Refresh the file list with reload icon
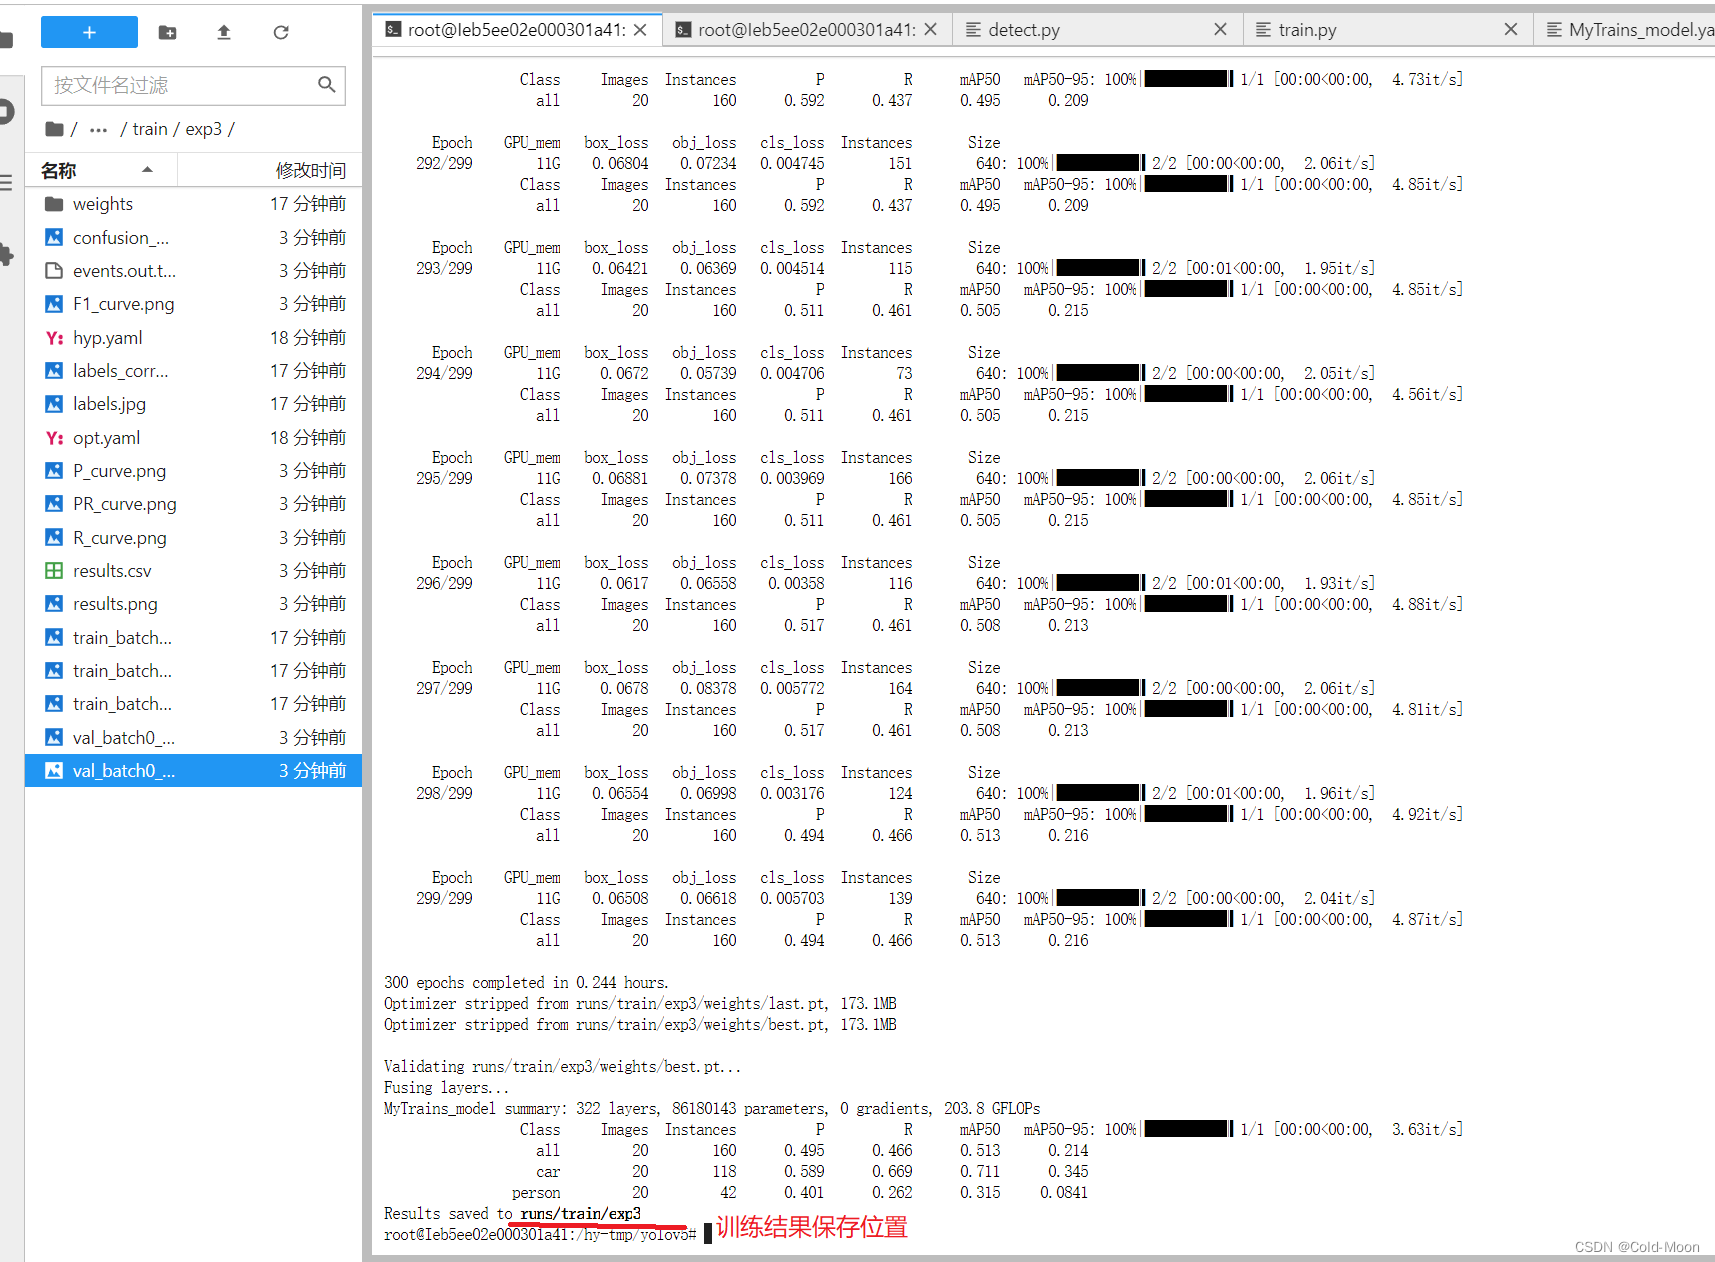1715x1262 pixels. click(x=281, y=32)
